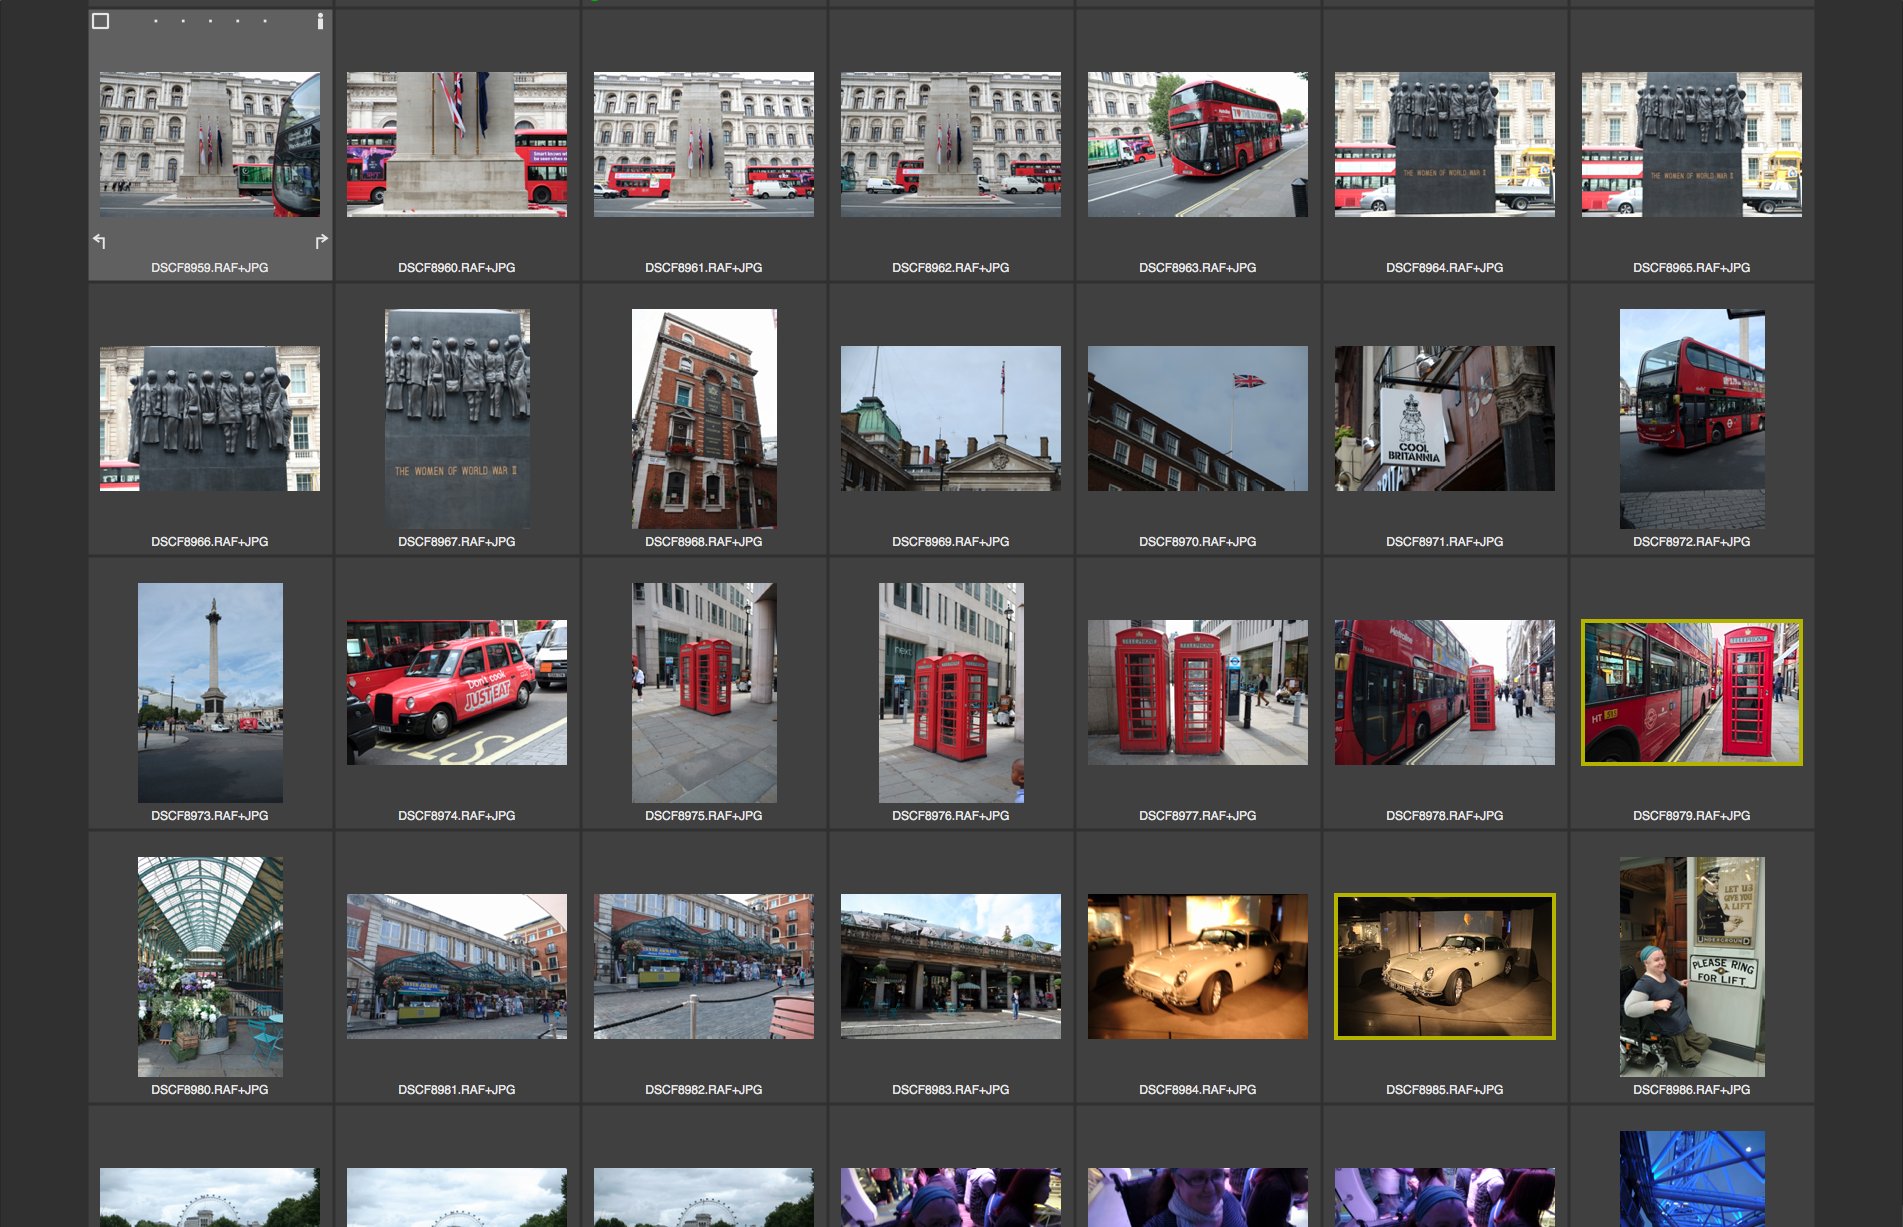Viewport: 1903px width, 1227px height.
Task: Click the filename DSCF8965.RAF+JPG
Action: [1692, 268]
